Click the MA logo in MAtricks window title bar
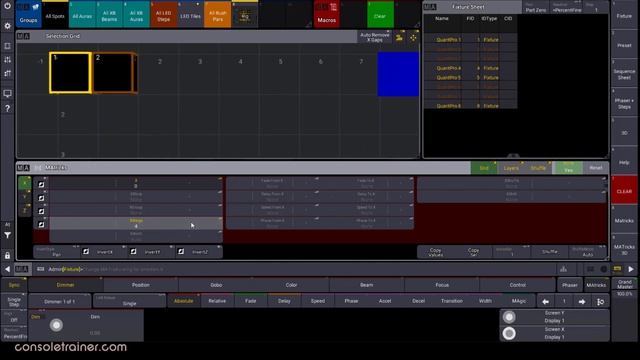The image size is (640, 360). click(x=23, y=168)
